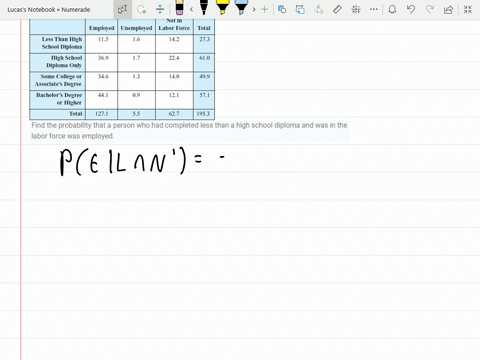Viewport: 480px width, 360px height.
Task: Click the 127.1 employed total cell
Action: (102, 114)
